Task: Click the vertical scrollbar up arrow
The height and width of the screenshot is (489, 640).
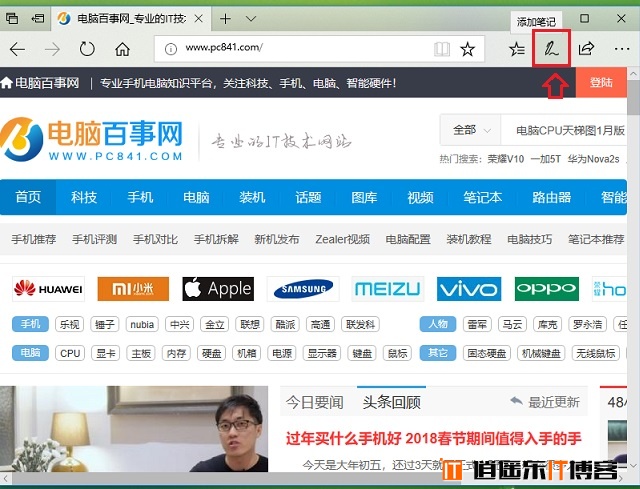Action: (633, 74)
